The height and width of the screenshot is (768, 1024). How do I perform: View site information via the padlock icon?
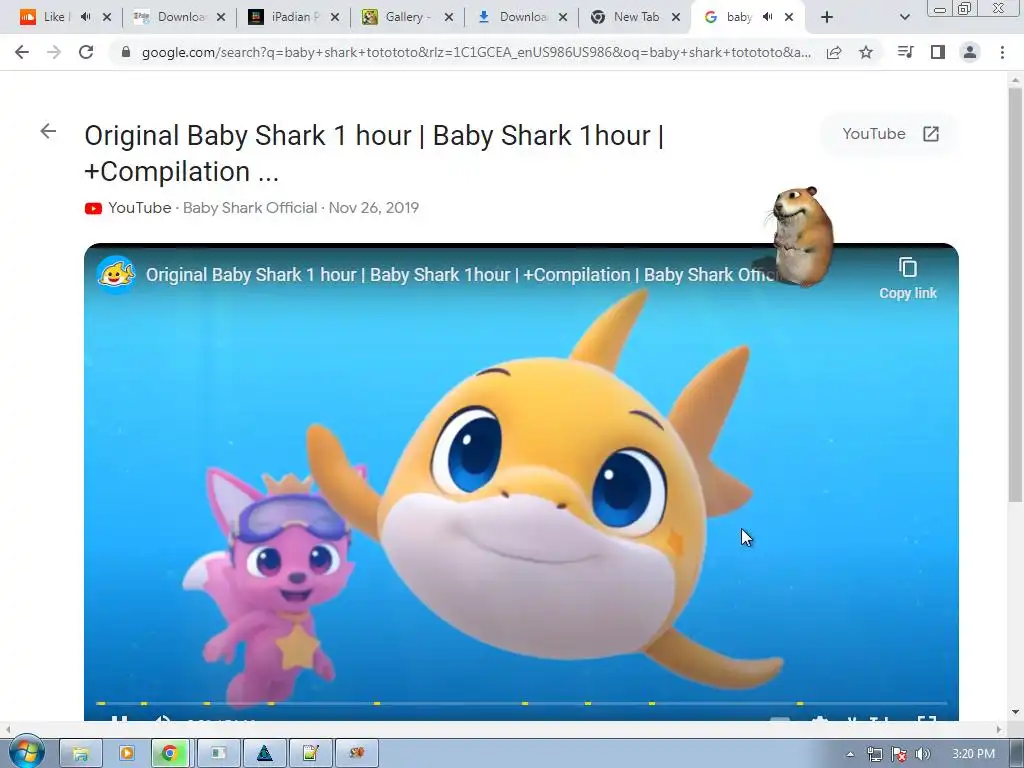[126, 52]
